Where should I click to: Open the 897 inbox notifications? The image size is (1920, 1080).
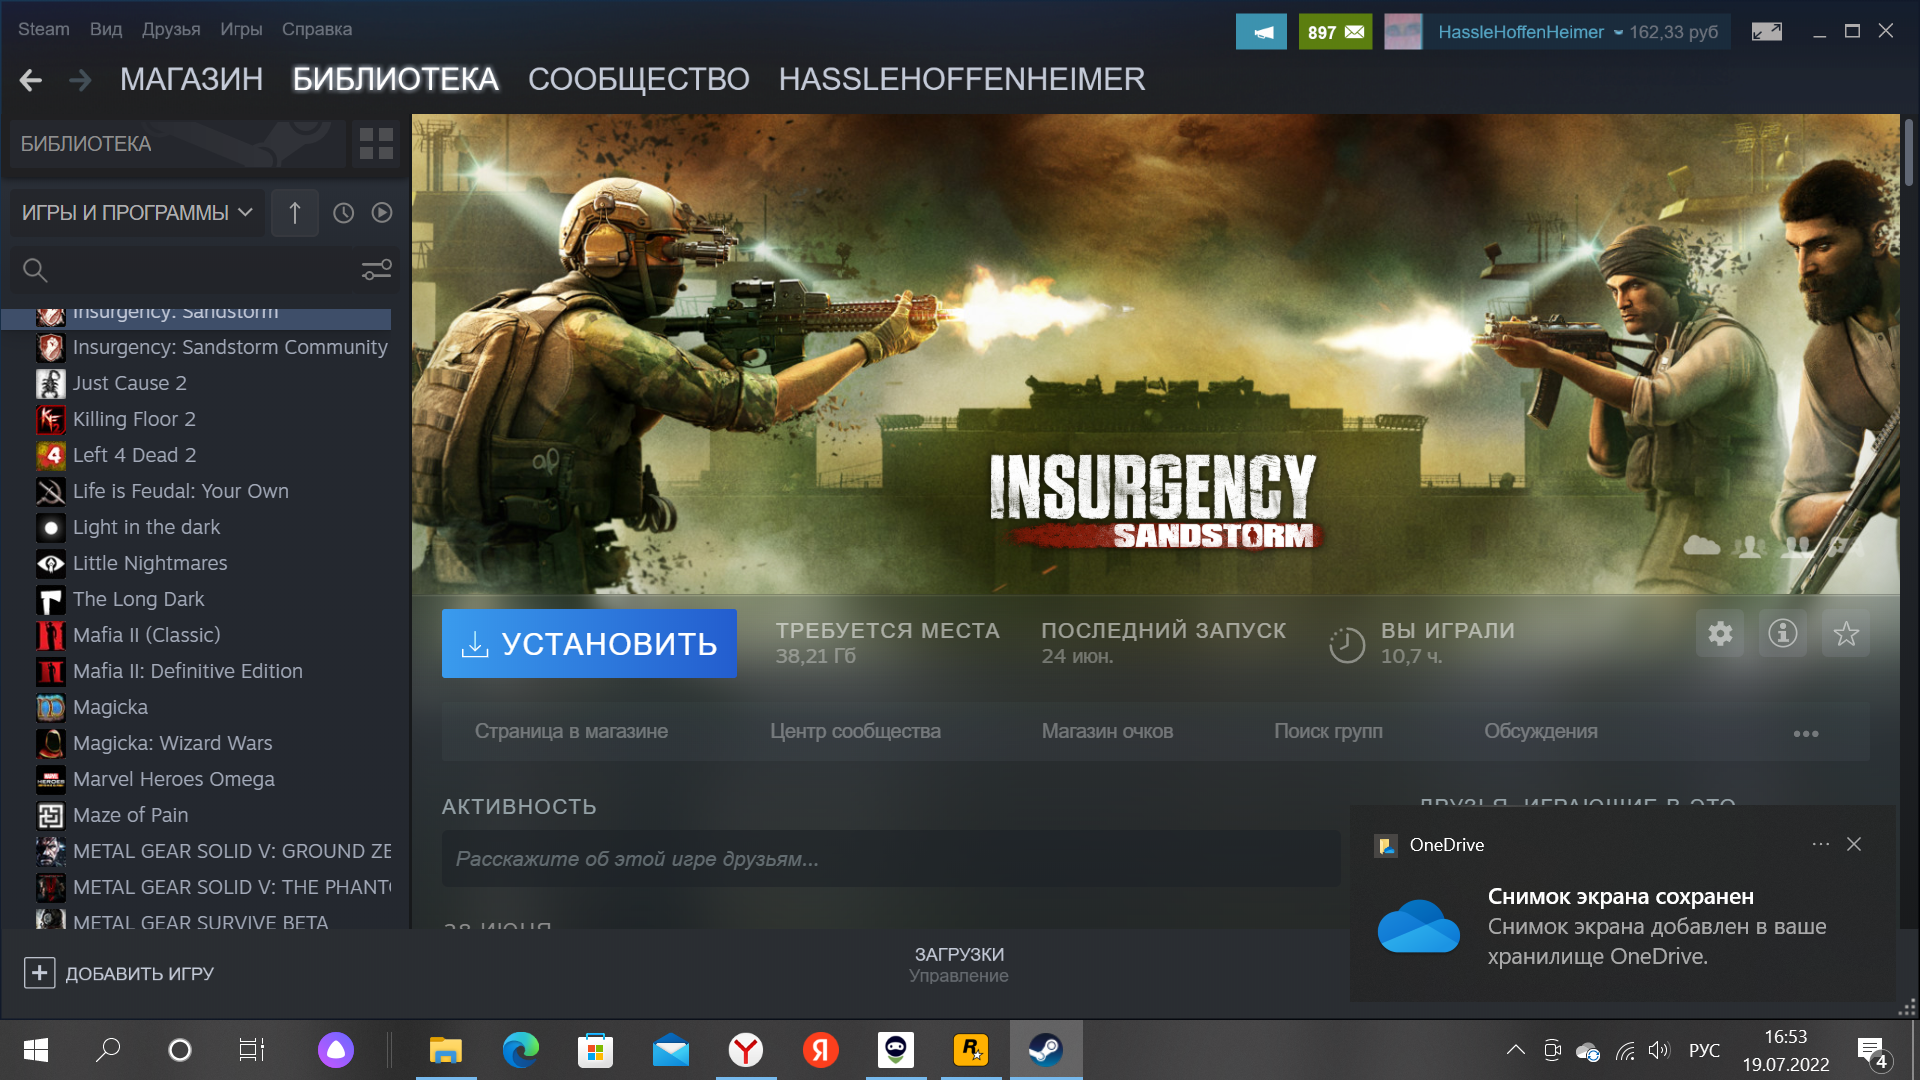tap(1335, 32)
